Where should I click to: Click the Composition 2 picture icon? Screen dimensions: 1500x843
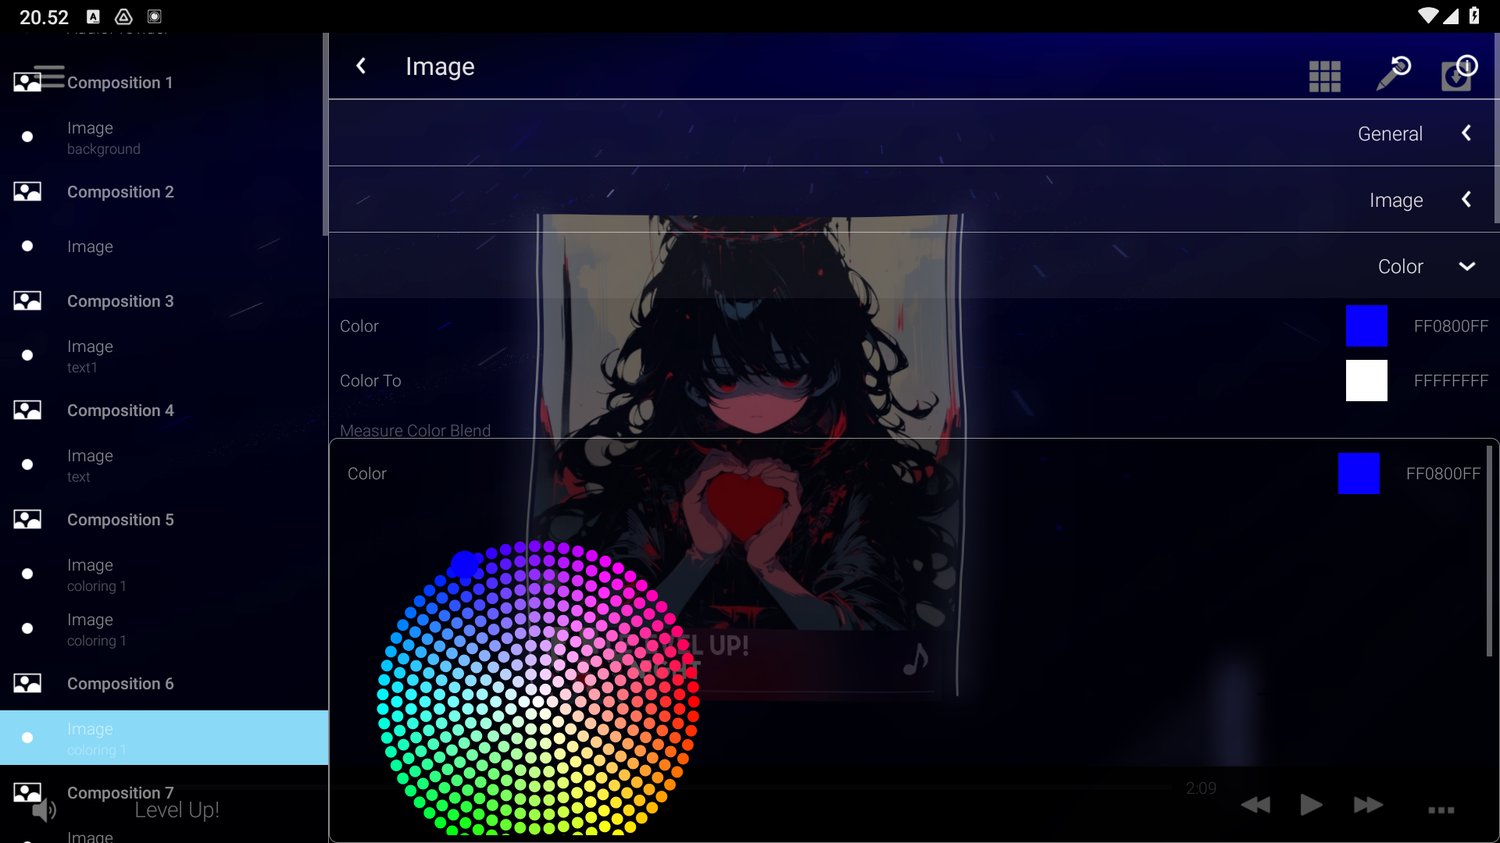click(27, 191)
